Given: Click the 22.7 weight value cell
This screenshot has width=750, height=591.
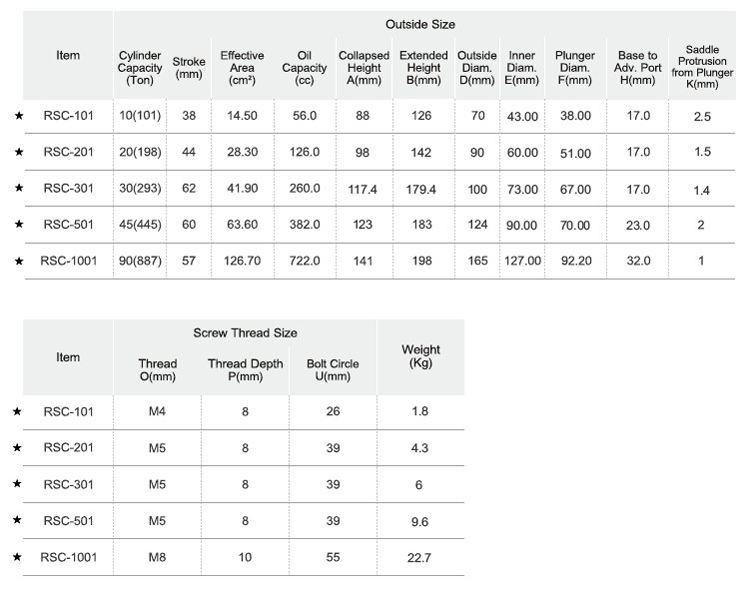Looking at the screenshot, I should [x=421, y=557].
